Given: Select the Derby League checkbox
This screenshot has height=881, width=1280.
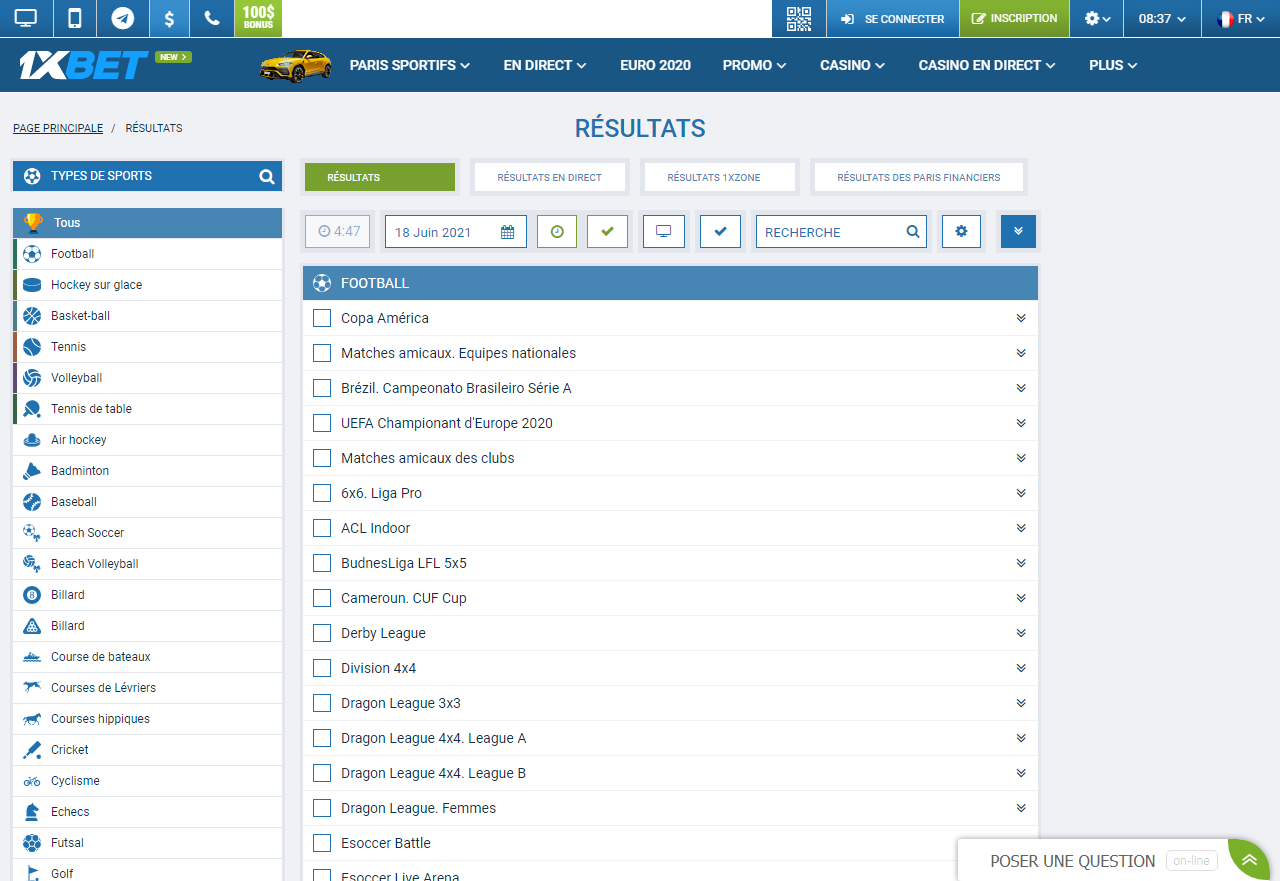Looking at the screenshot, I should click(322, 633).
